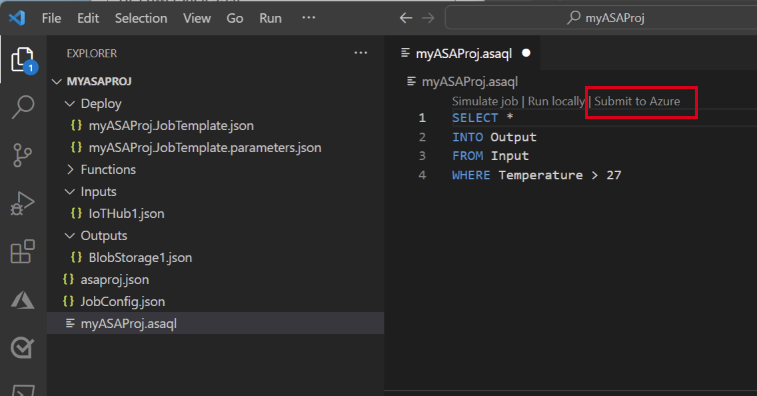Viewport: 757px width, 396px height.
Task: Open the Selection menu
Action: (141, 18)
